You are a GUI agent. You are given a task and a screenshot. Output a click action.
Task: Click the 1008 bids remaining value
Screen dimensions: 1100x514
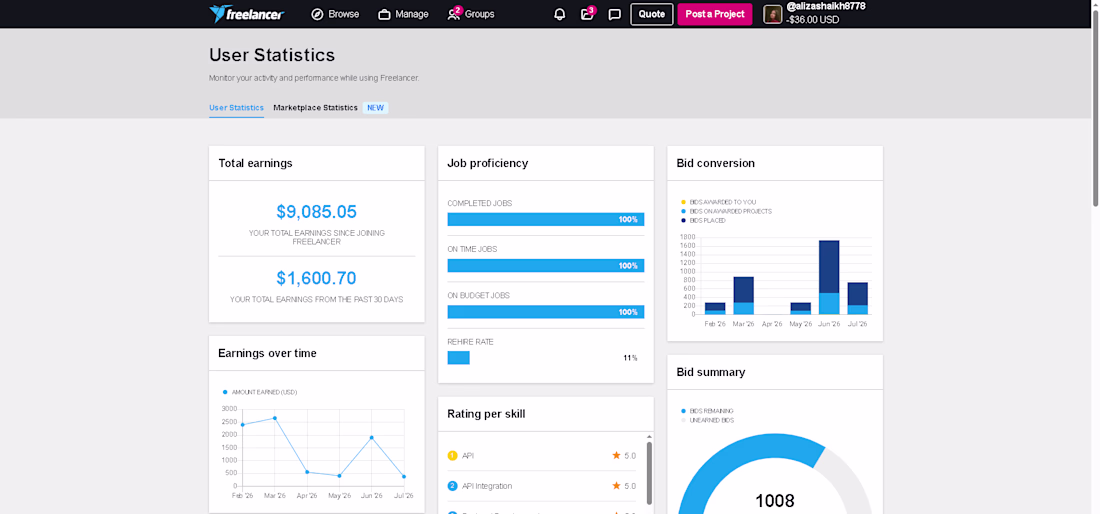pyautogui.click(x=774, y=501)
